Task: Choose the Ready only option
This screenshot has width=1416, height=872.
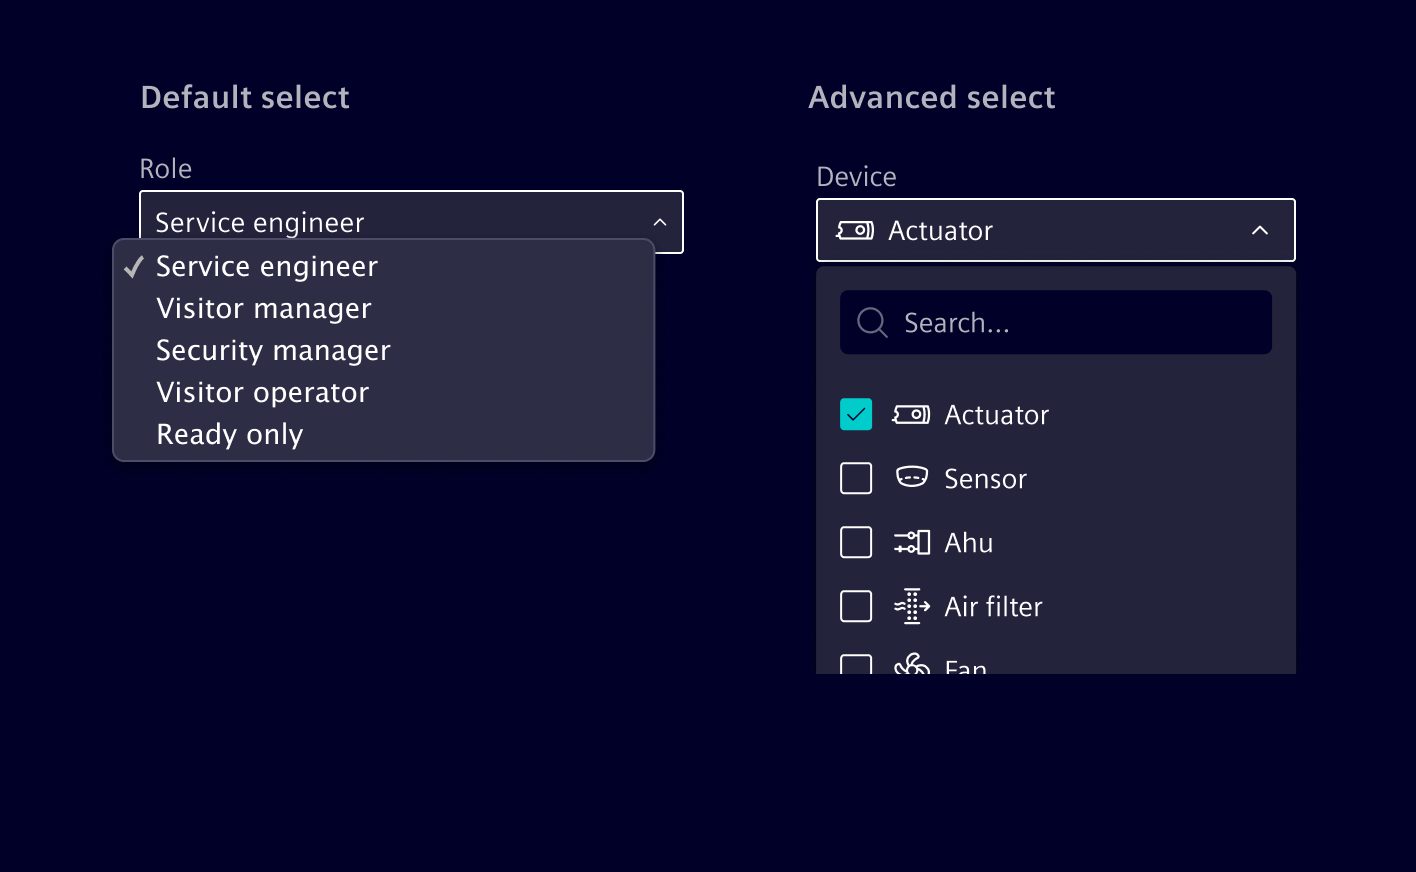Action: (229, 434)
